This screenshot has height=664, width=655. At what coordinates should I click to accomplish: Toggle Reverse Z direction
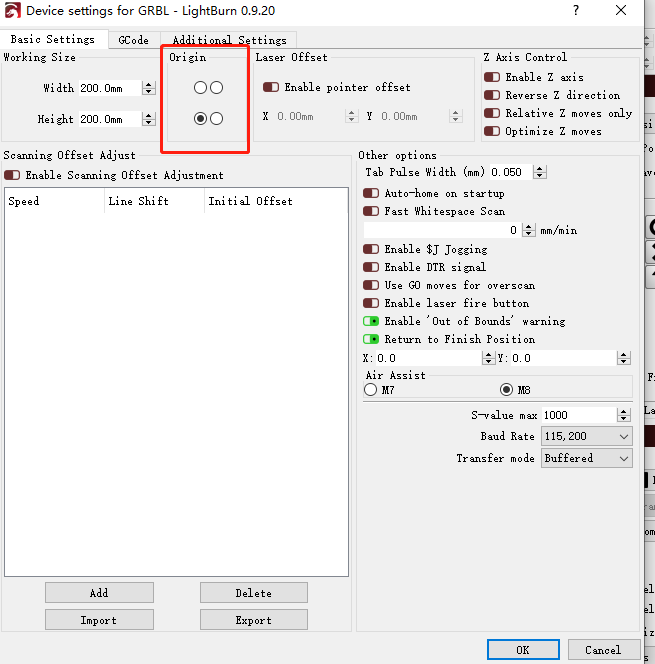(492, 95)
